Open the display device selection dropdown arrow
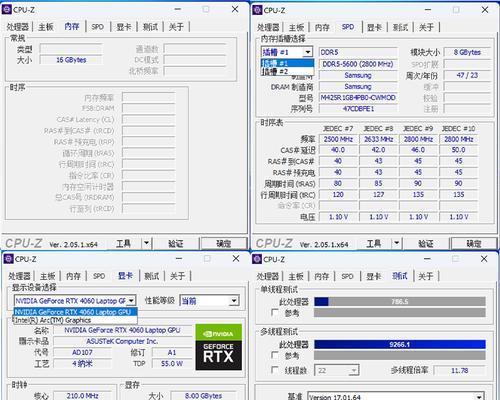Screen dimensions: 500x400 (x=131, y=301)
